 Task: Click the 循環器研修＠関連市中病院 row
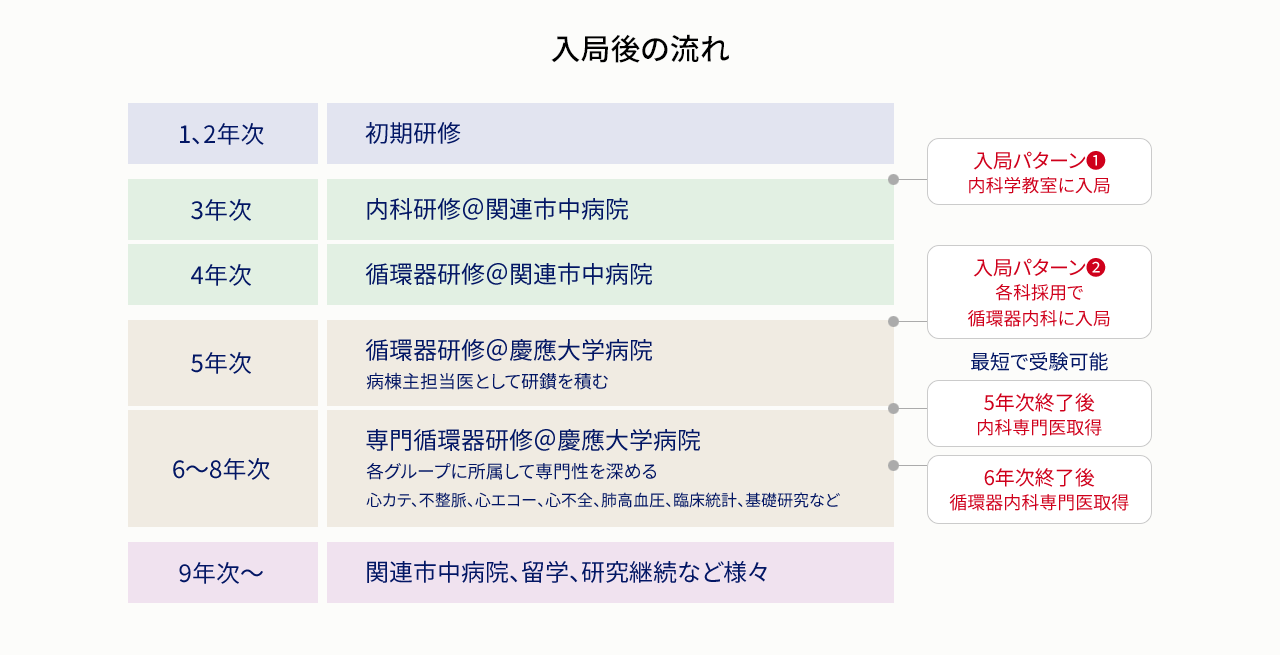(x=610, y=274)
